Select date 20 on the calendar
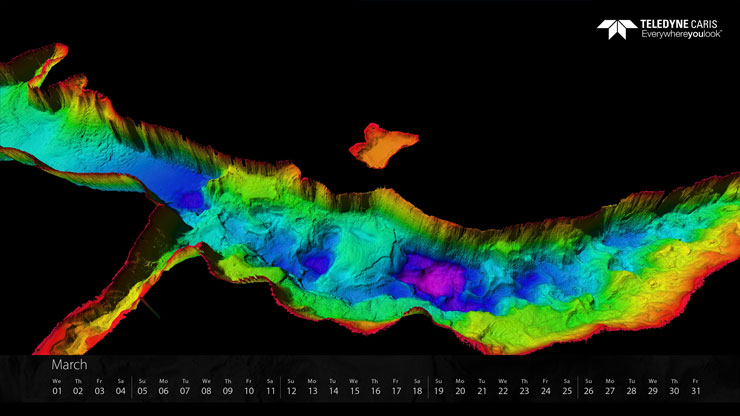Viewport: 740px width, 416px height. tap(460, 391)
